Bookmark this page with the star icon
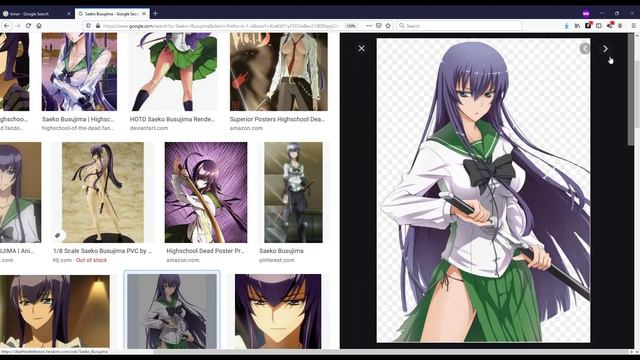 tap(388, 26)
